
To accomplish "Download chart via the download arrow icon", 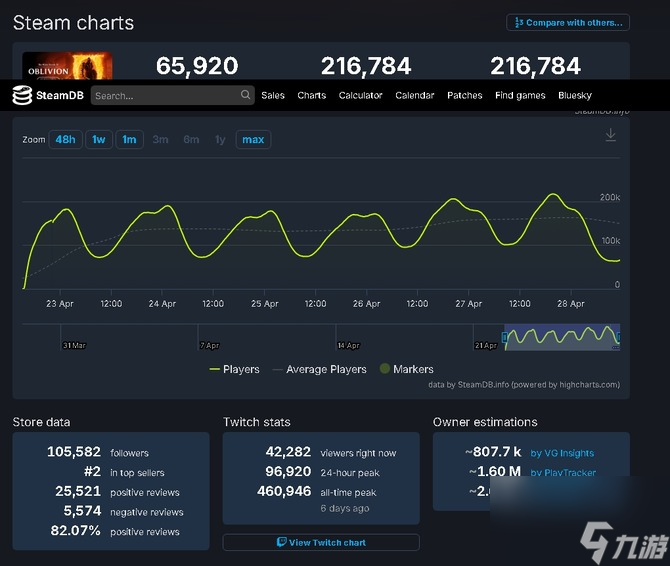I will [611, 135].
